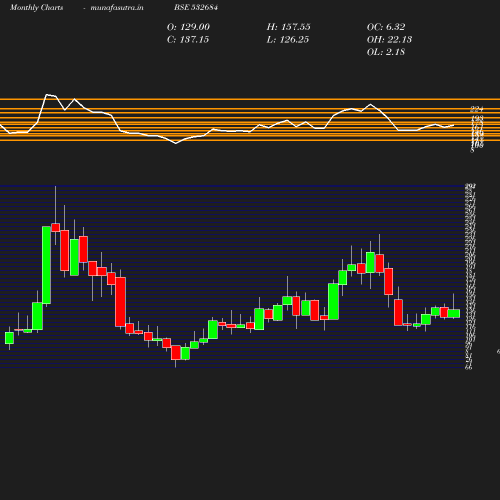Click the close value 'C: 137.15'
Viewport: 500px width, 500px height.
188,40
